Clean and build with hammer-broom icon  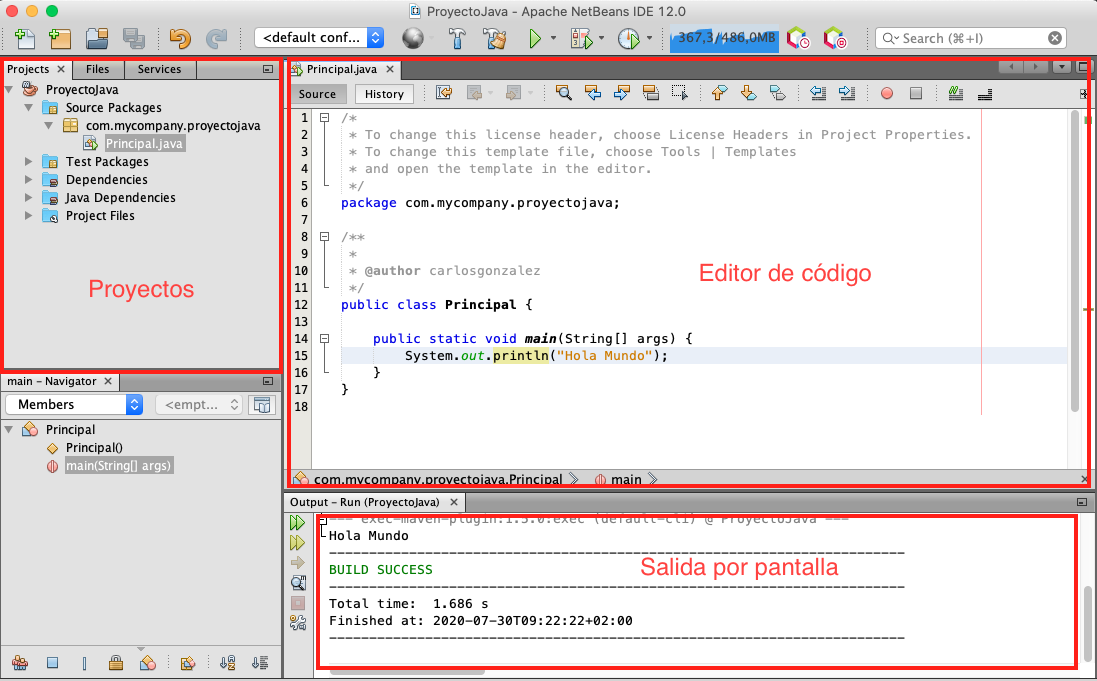[496, 38]
